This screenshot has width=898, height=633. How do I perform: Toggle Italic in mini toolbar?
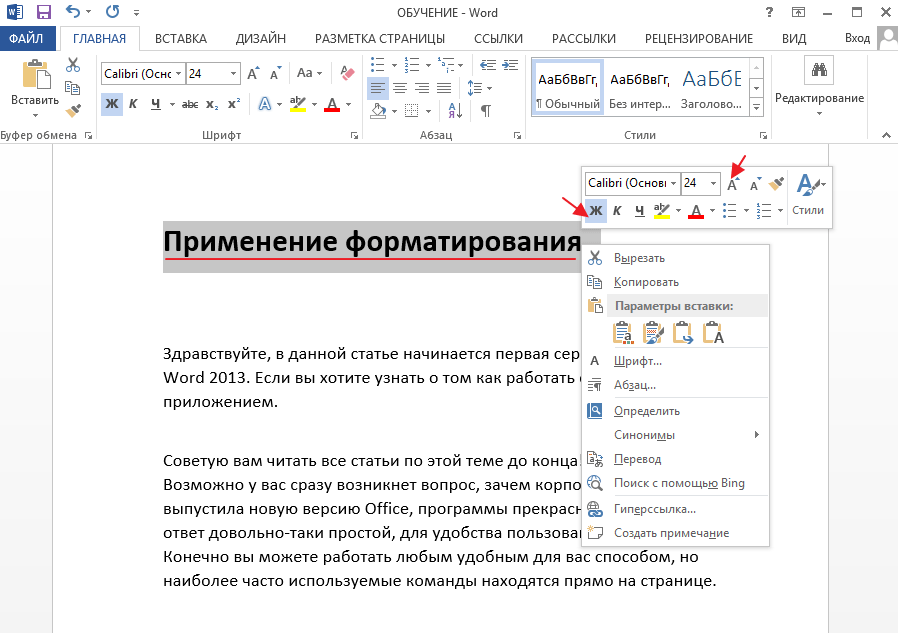pyautogui.click(x=617, y=210)
